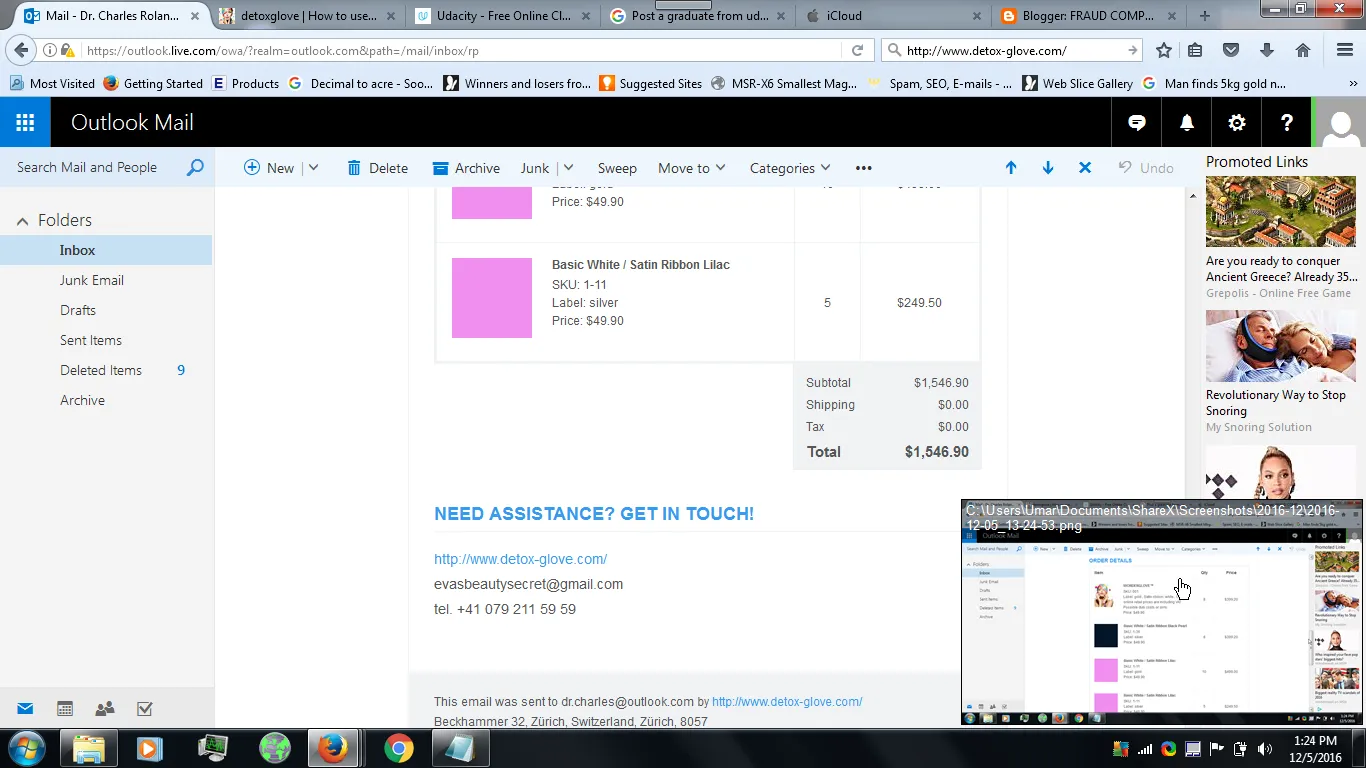1366x768 pixels.
Task: Open detox-glove link in email footer
Action: (787, 702)
